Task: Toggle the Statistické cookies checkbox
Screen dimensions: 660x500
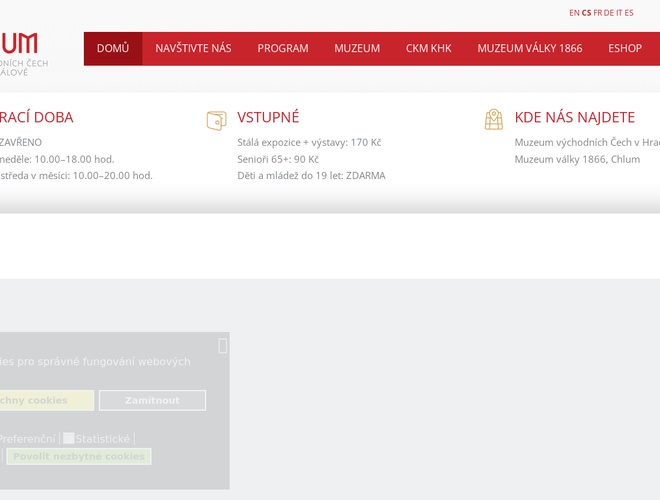Action: point(69,438)
